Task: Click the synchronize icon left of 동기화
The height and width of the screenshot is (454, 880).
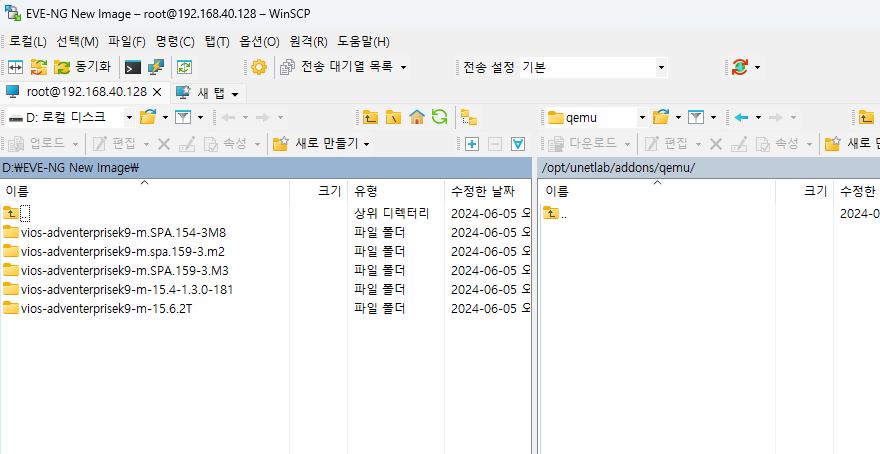Action: pyautogui.click(x=39, y=67)
